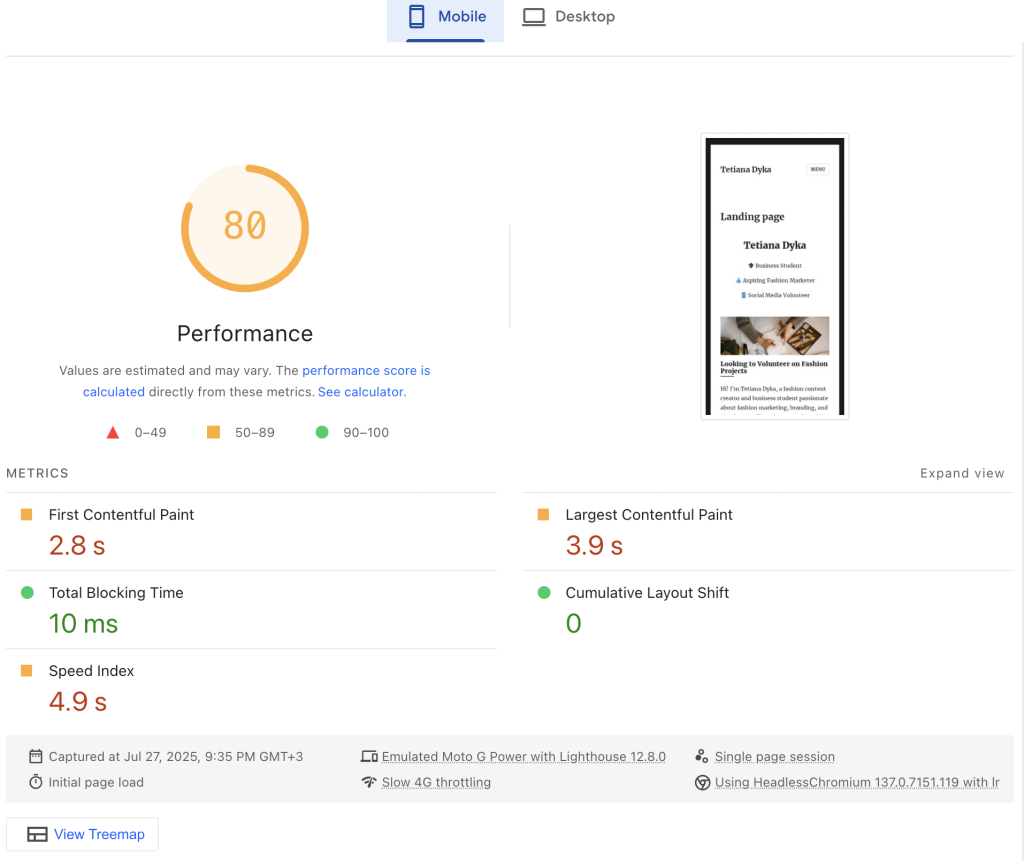
Task: Click the desktop laptop icon in tab
Action: tap(534, 17)
